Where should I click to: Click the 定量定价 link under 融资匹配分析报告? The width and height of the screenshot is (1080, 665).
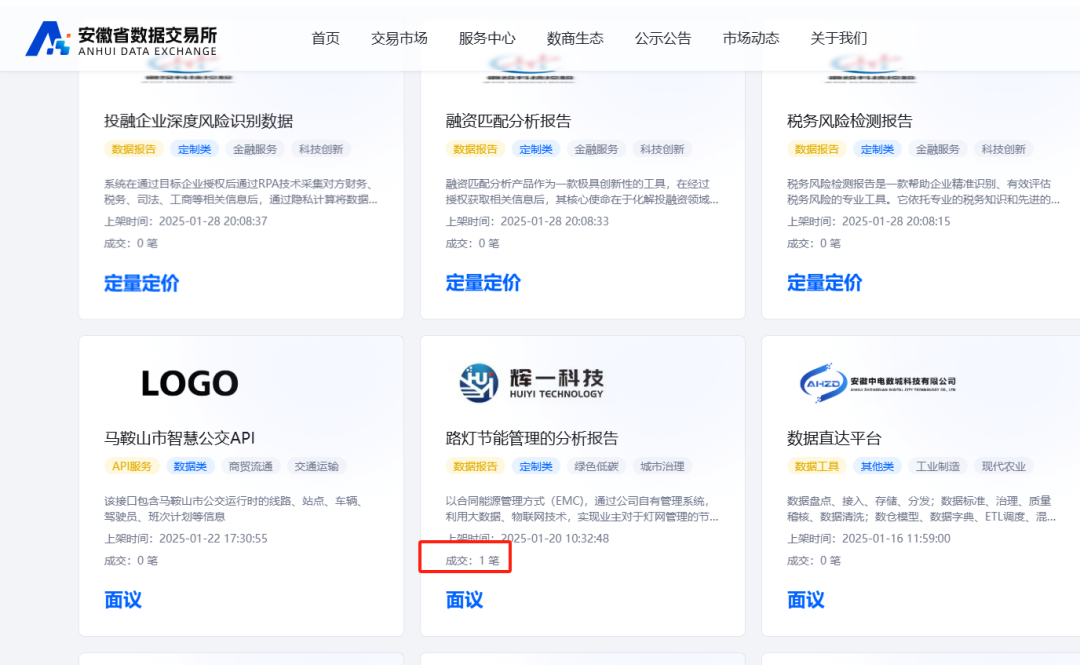tap(482, 283)
